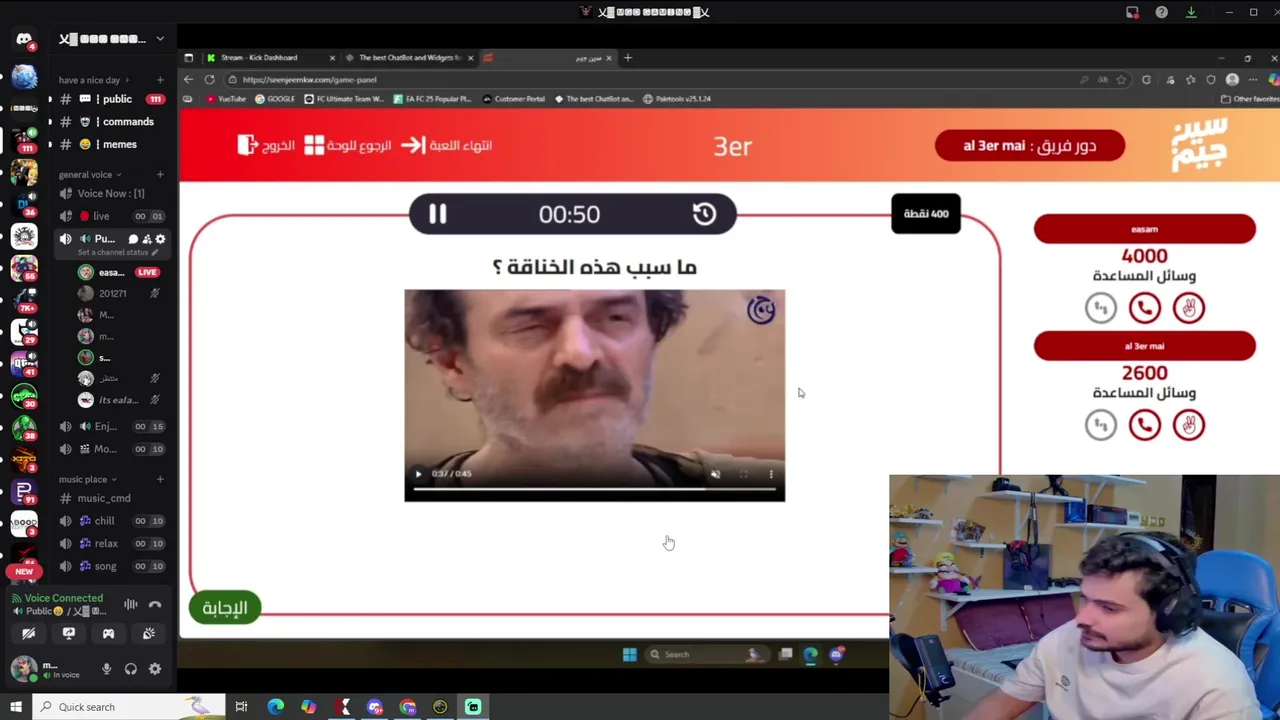Join the live voice channel
Image resolution: width=1280 pixels, height=720 pixels.
[110, 216]
